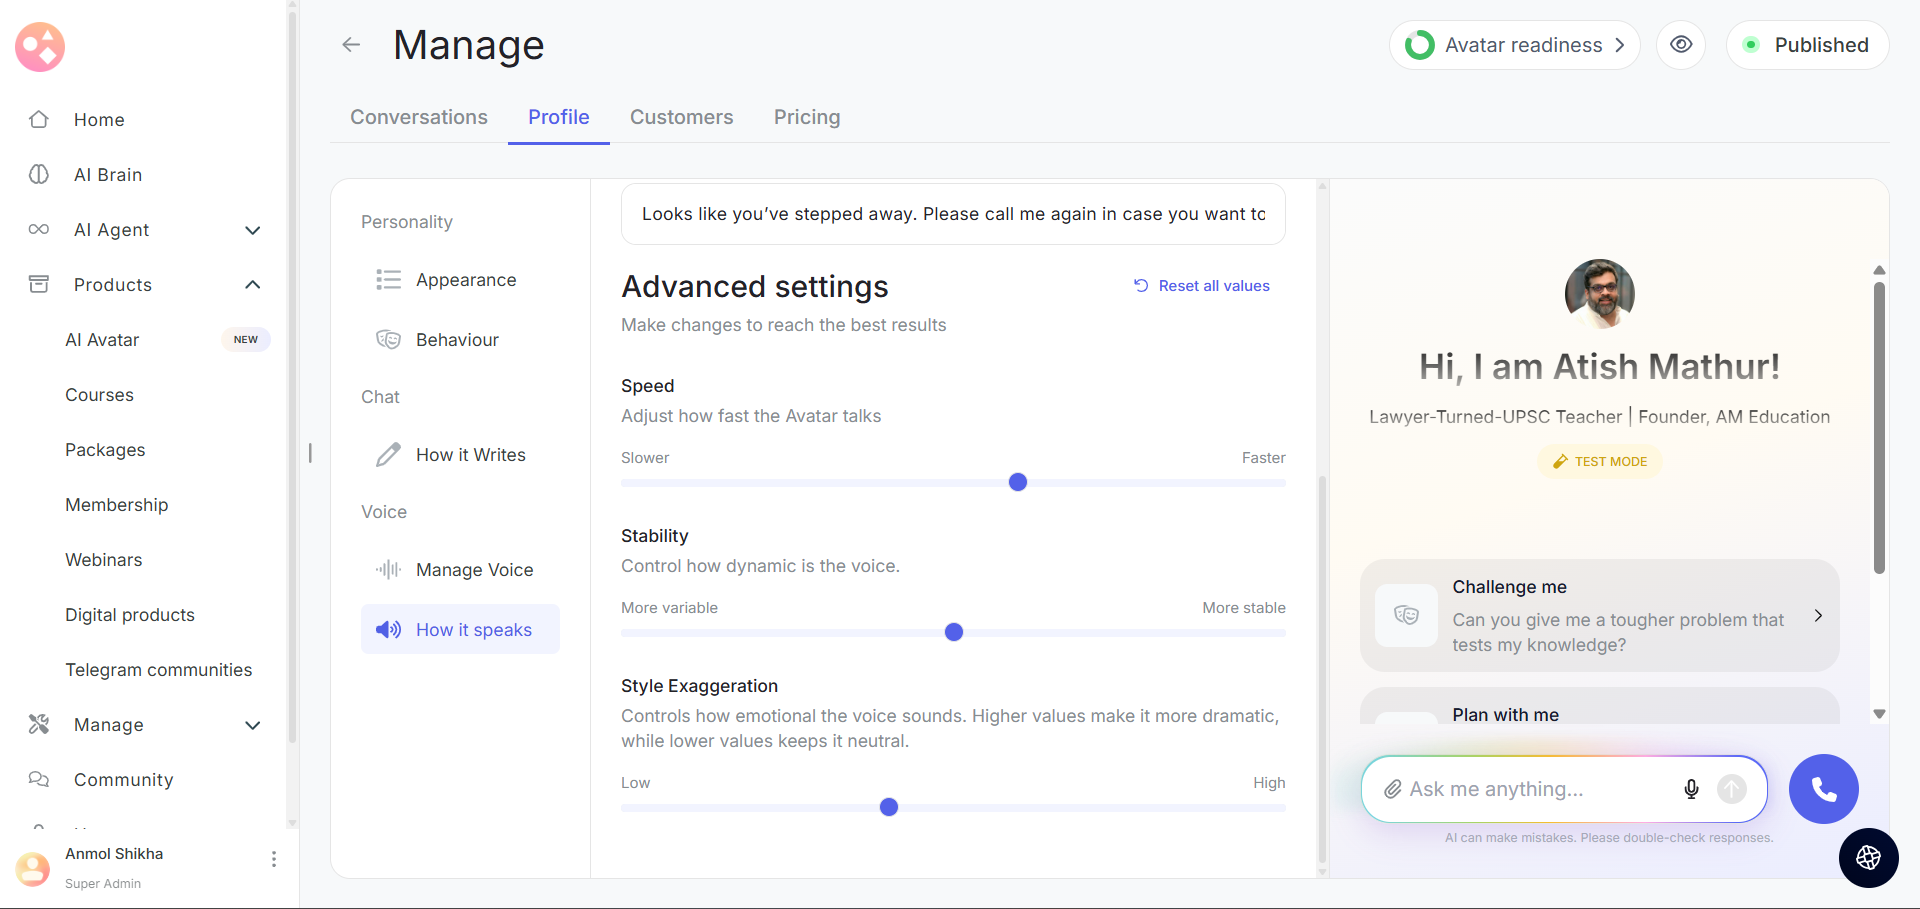Click the attachment paperclip icon
1920x909 pixels.
tap(1392, 789)
